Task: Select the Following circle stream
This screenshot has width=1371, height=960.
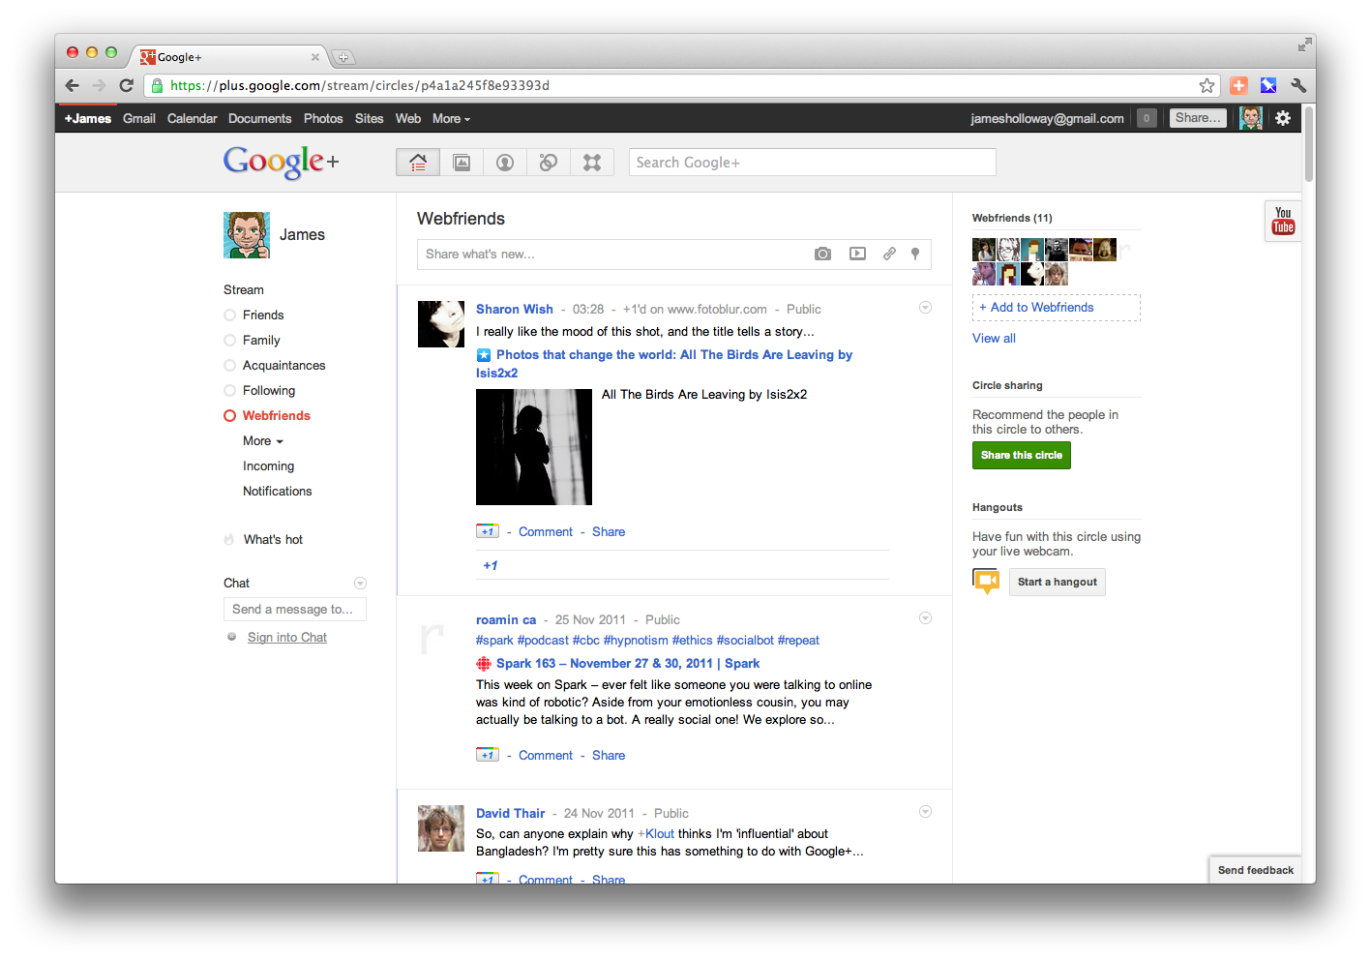Action: 269,390
